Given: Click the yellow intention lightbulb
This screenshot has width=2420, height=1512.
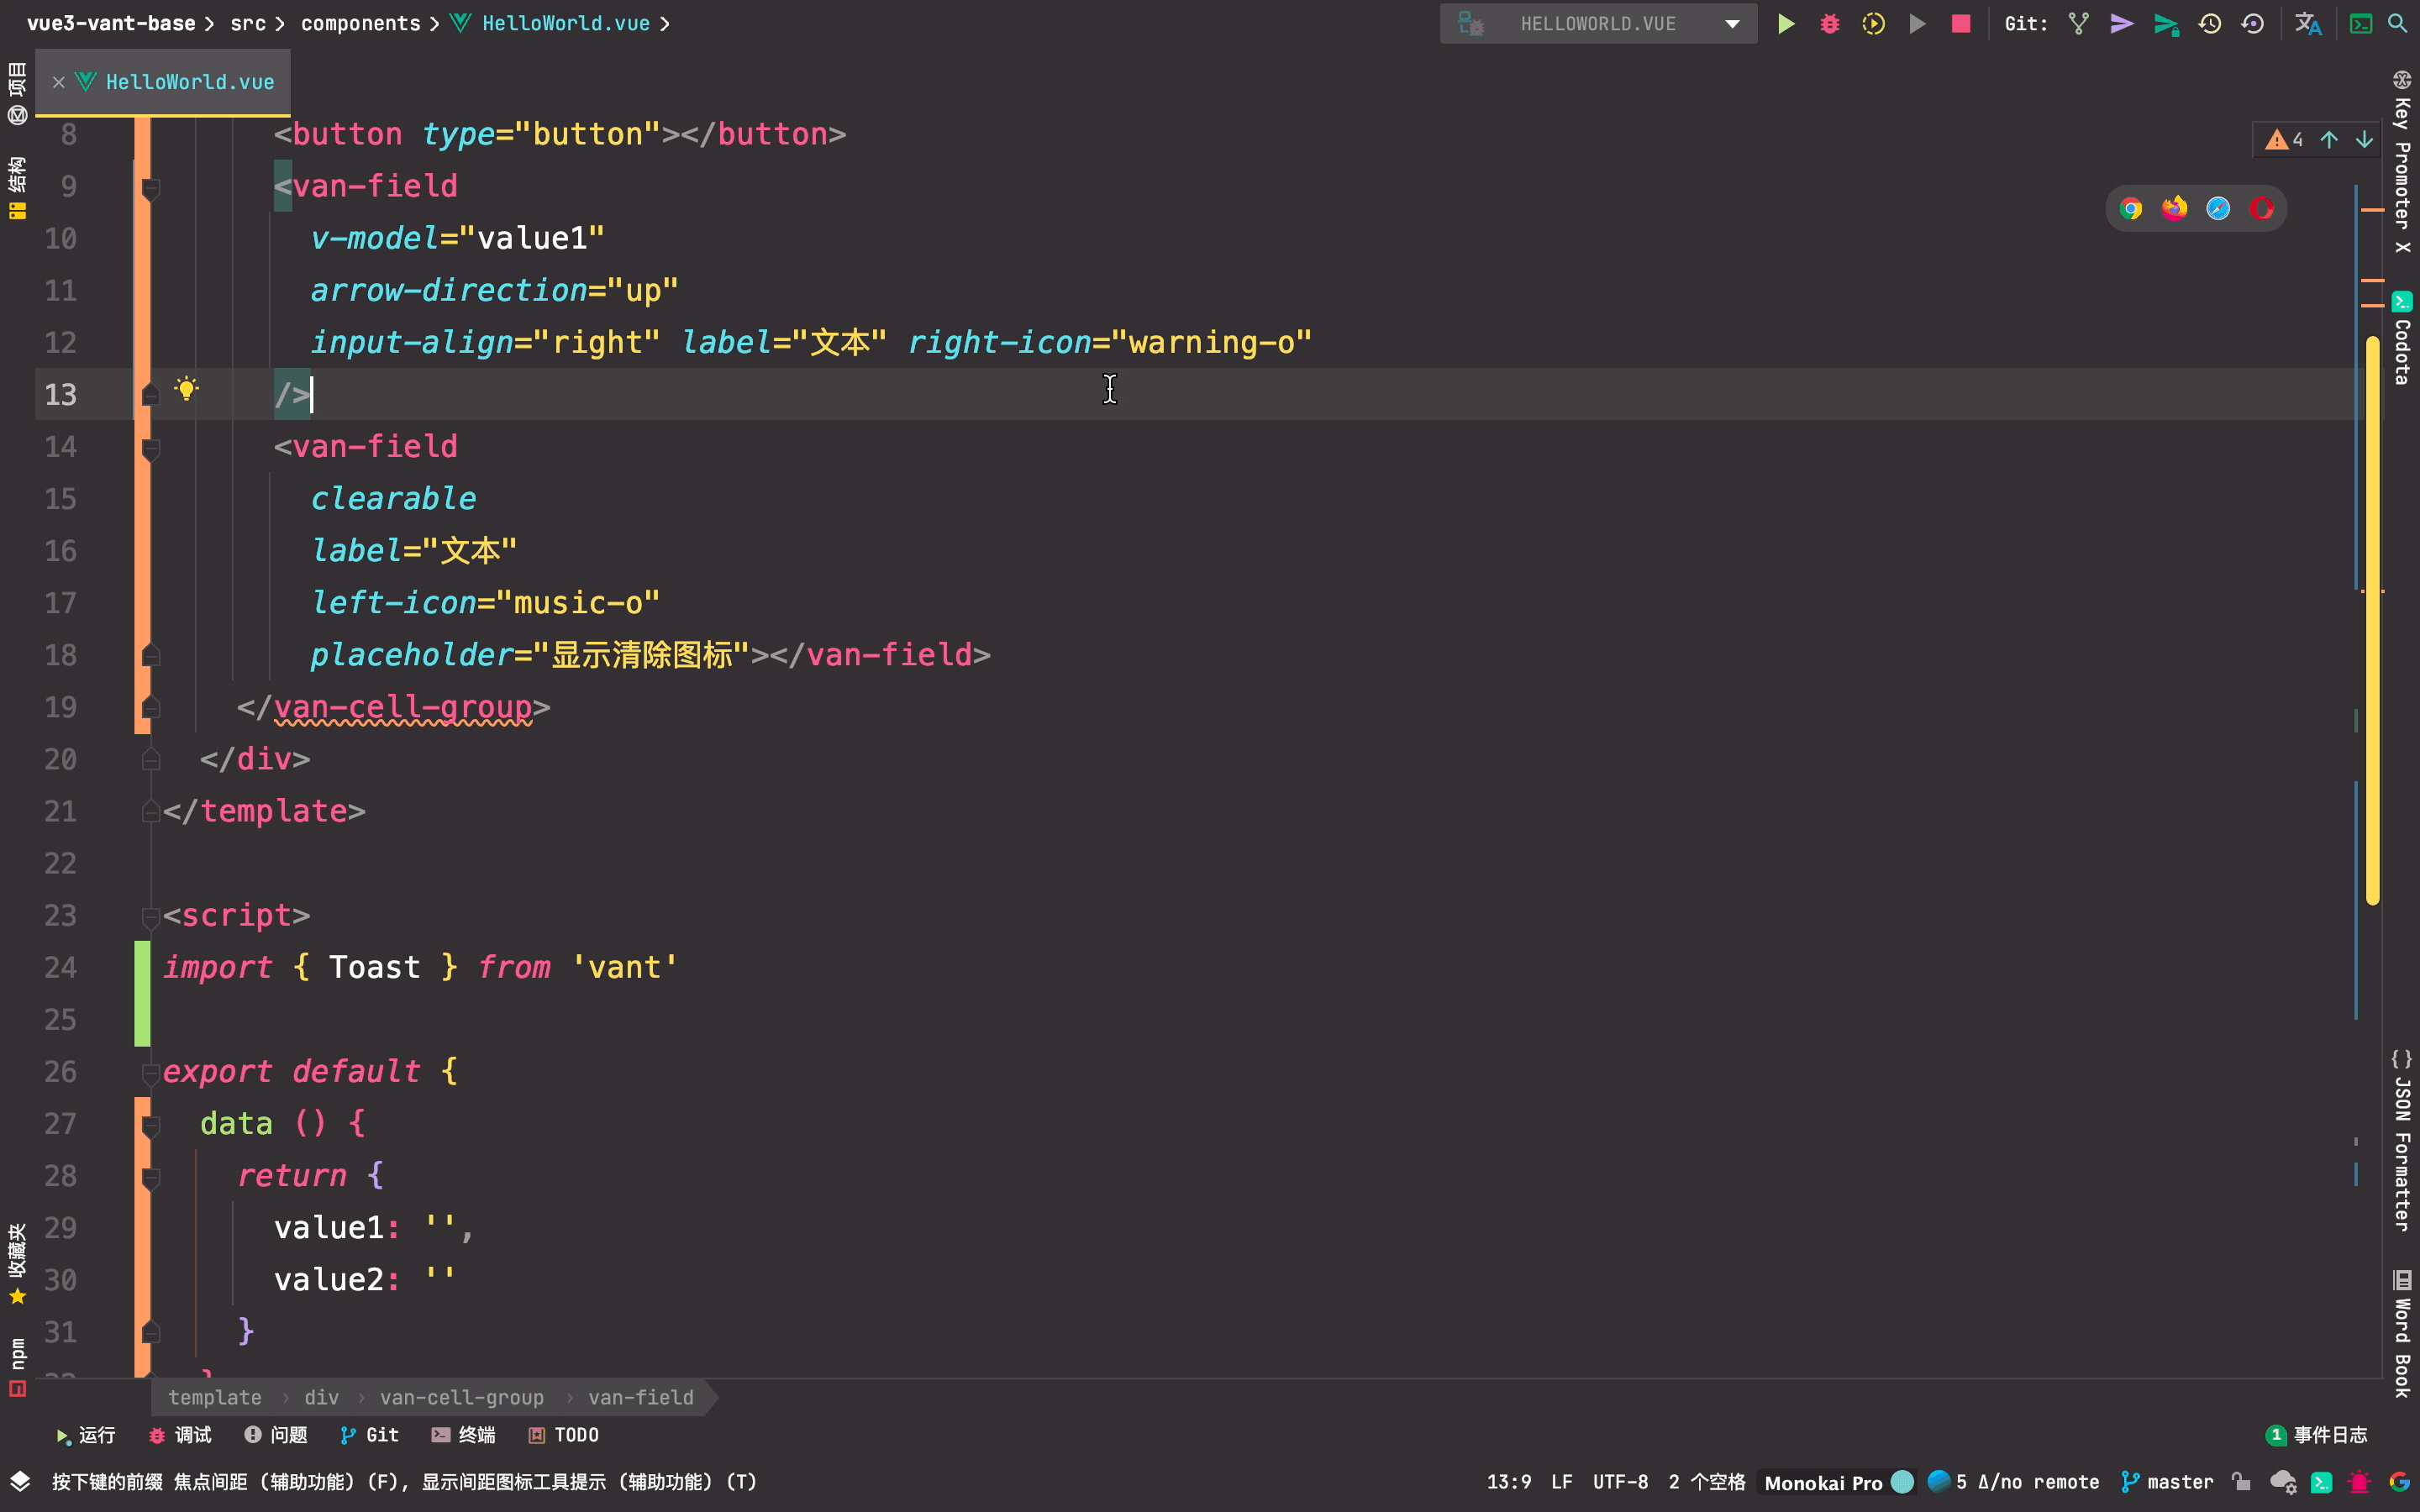Looking at the screenshot, I should (186, 389).
